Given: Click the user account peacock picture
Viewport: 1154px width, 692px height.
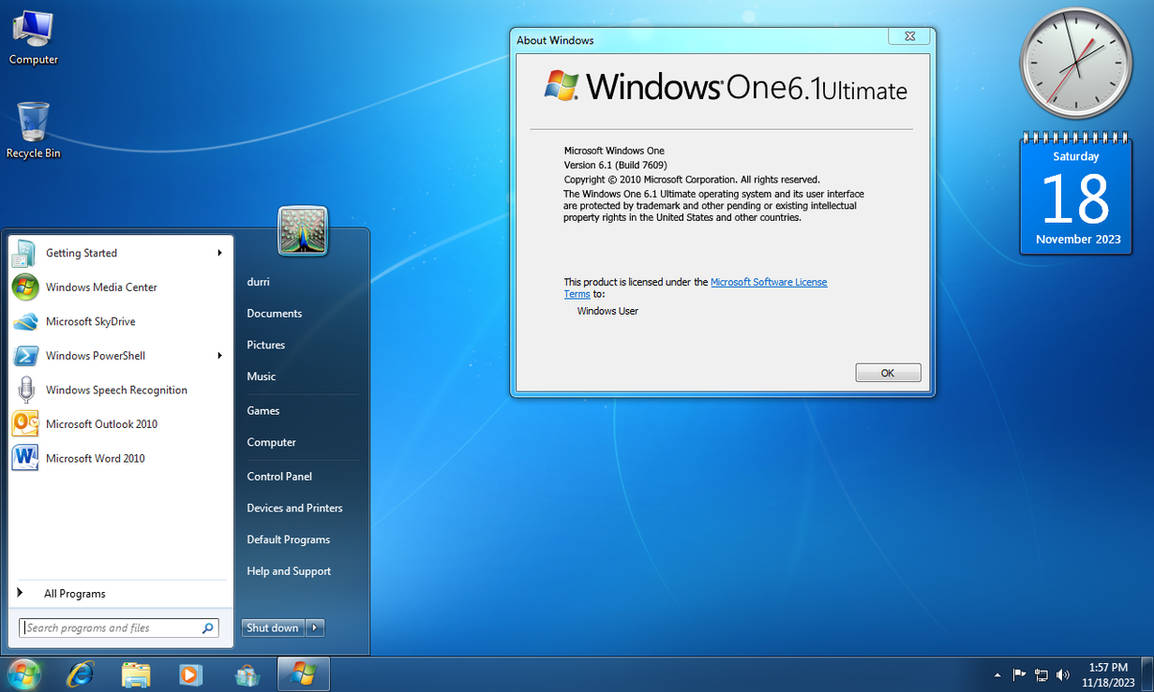Looking at the screenshot, I should coord(302,230).
